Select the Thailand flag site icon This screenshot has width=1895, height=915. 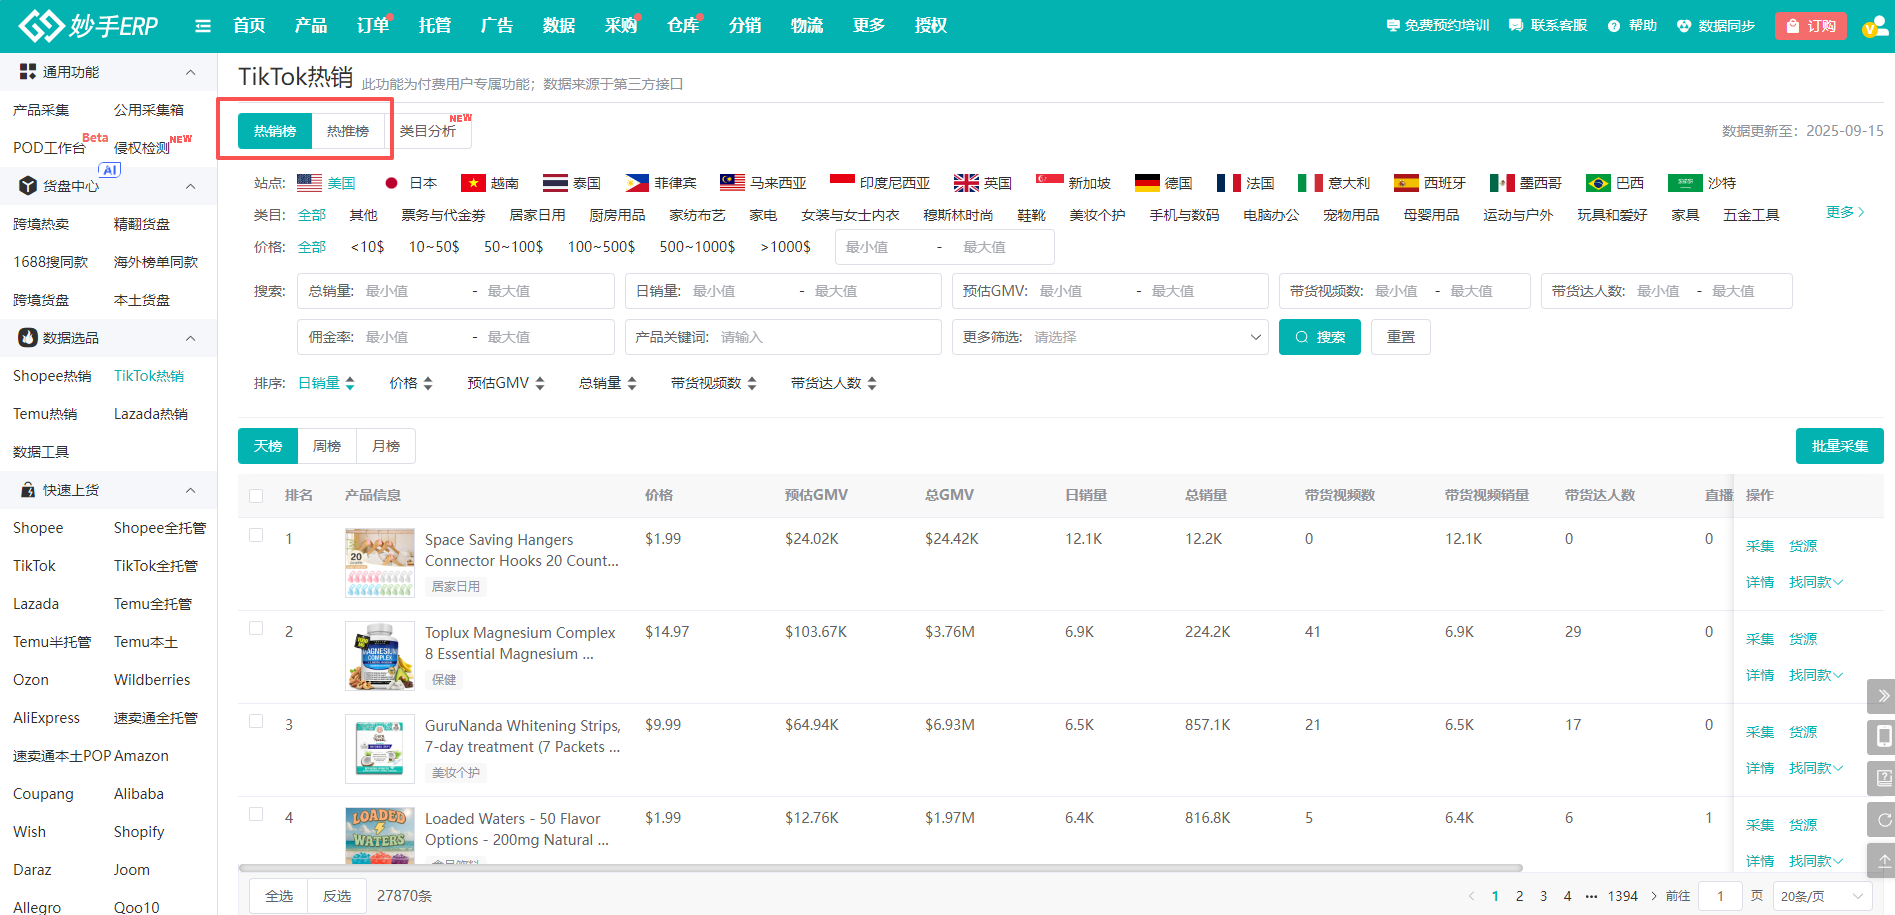coord(555,183)
